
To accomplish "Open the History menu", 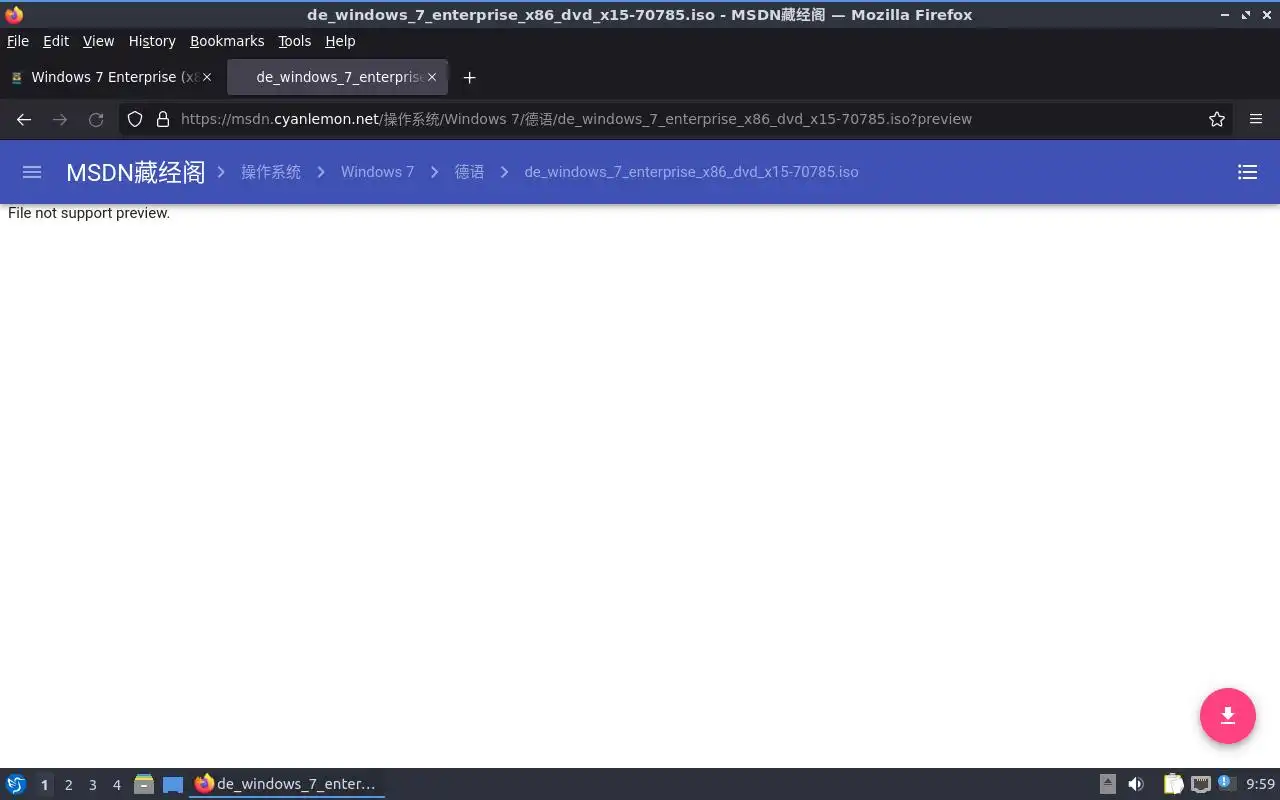I will tap(152, 41).
